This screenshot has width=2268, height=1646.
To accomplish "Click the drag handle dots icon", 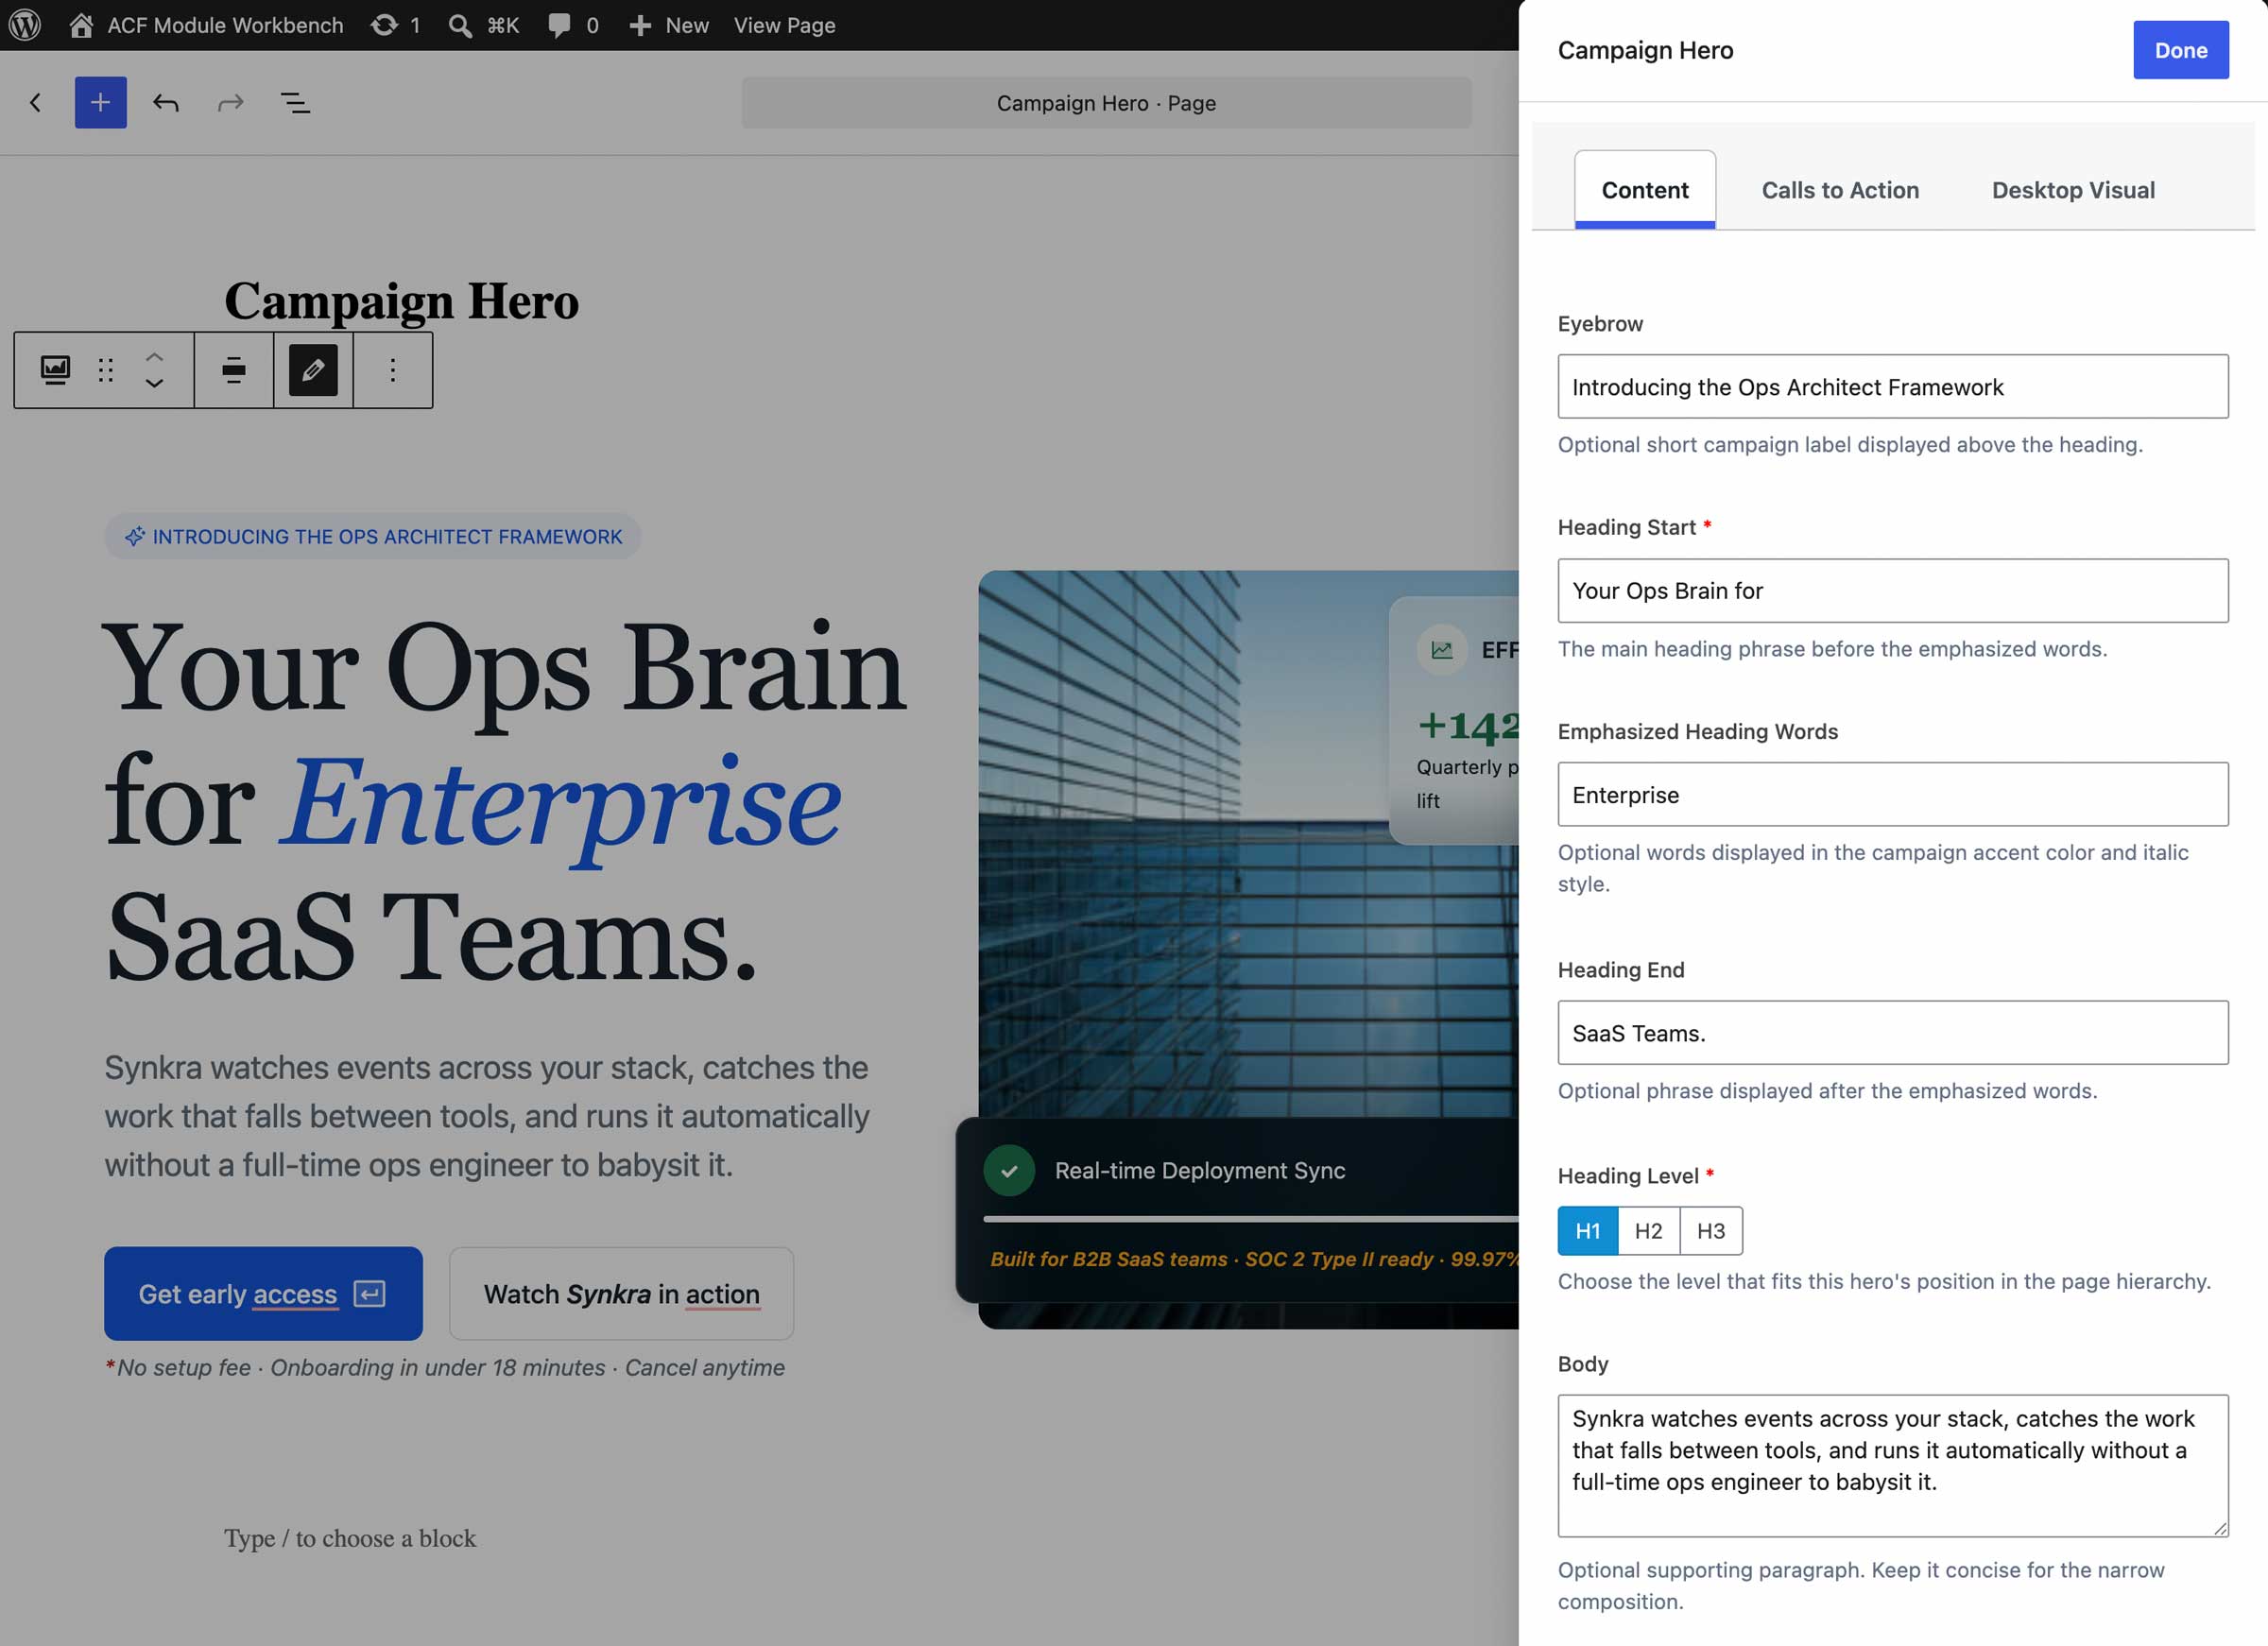I will click(106, 370).
